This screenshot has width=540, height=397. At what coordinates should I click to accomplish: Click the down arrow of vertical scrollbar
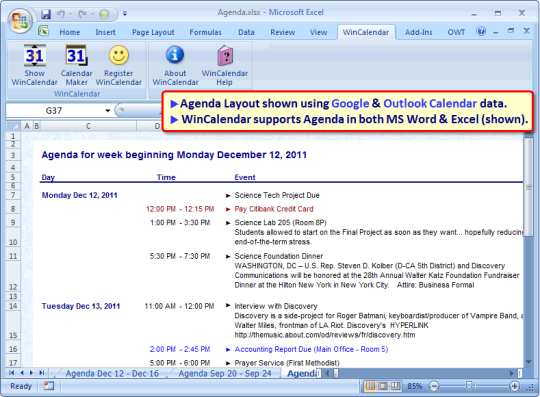coord(529,362)
